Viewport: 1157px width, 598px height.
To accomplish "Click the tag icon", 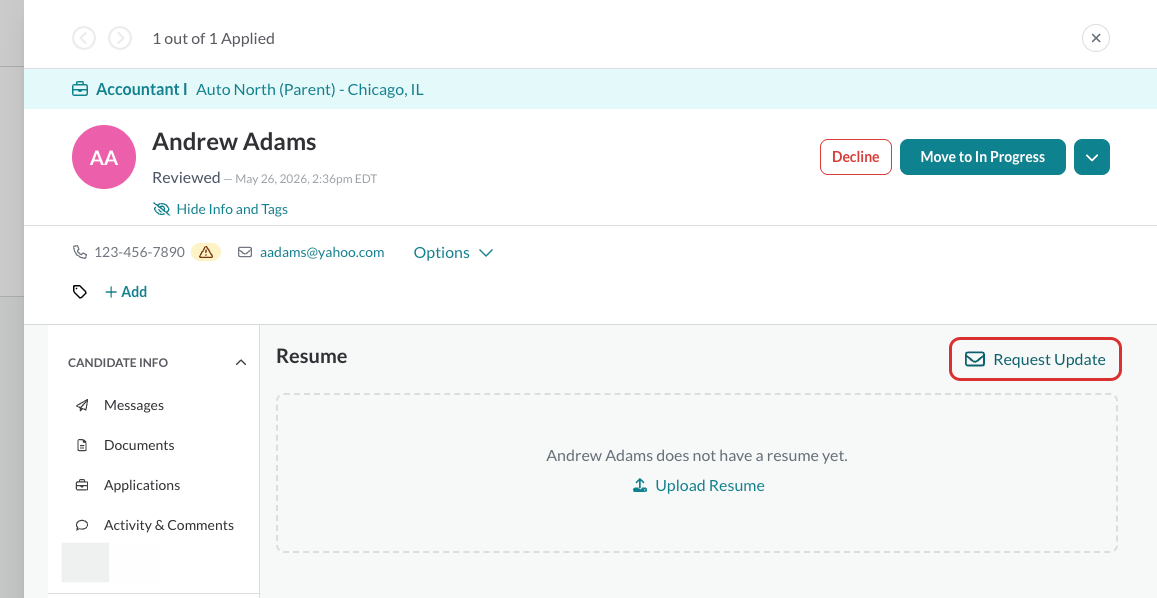I will (x=80, y=292).
